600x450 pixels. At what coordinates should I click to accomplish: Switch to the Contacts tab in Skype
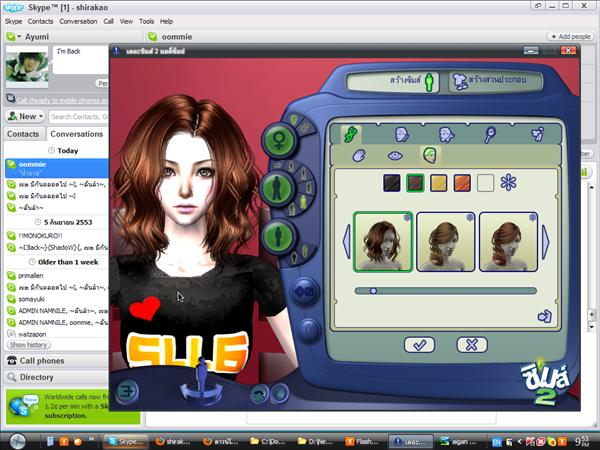(23, 134)
